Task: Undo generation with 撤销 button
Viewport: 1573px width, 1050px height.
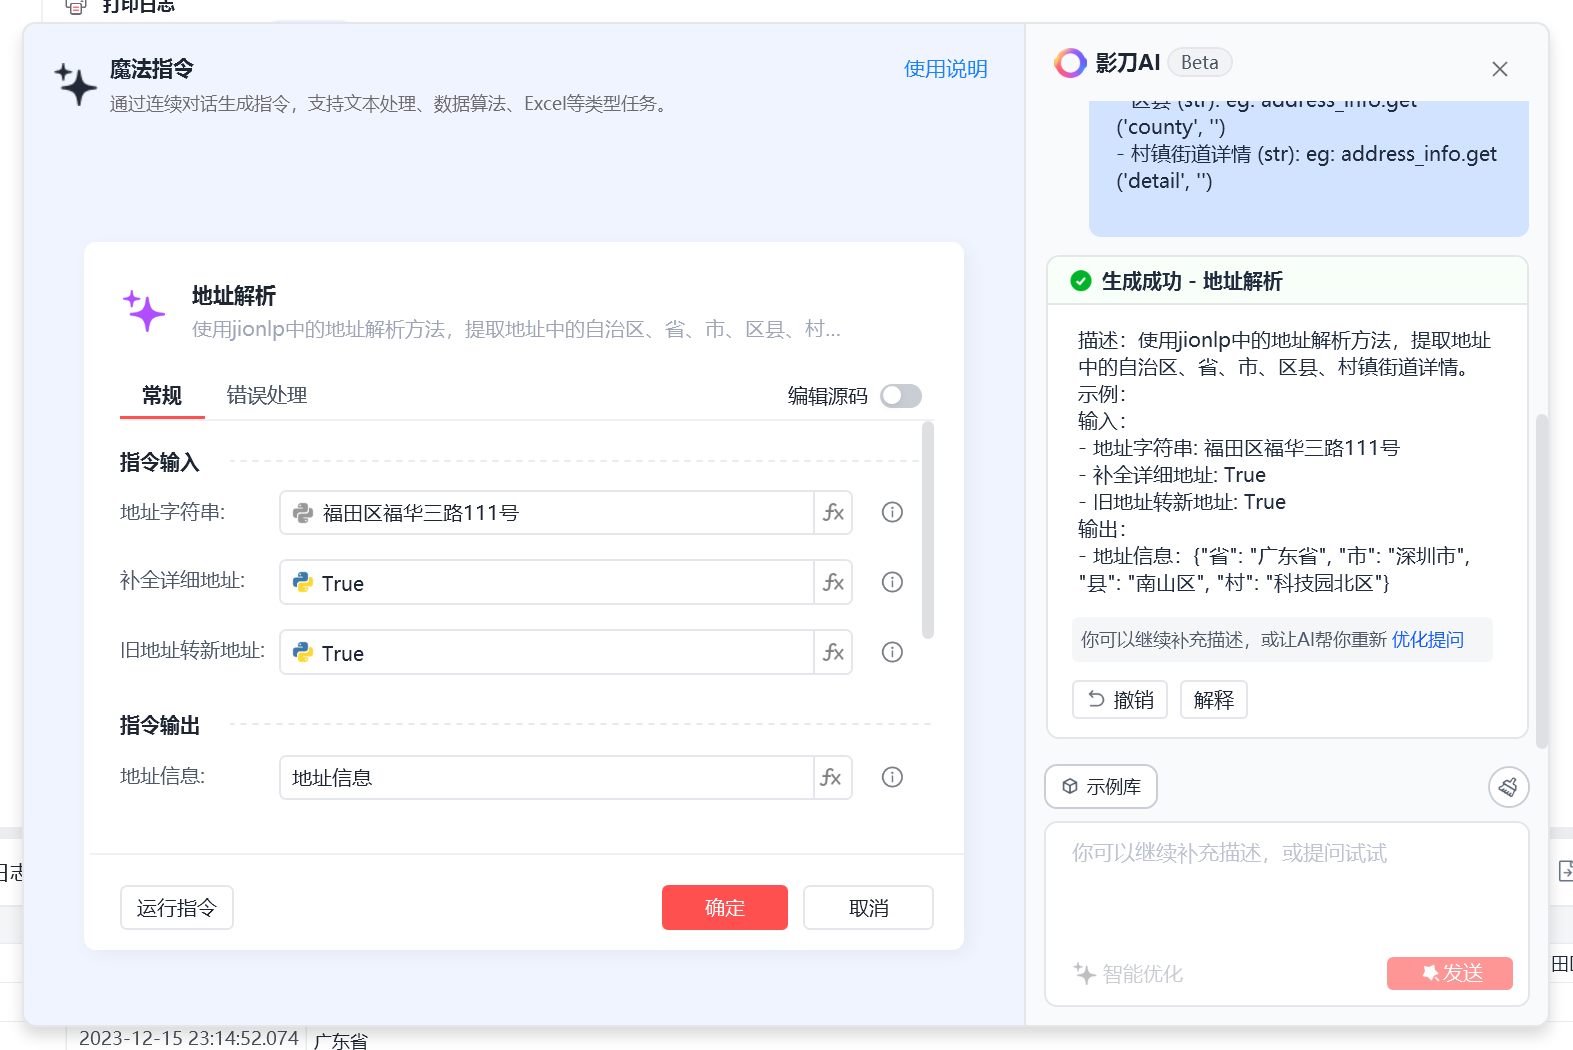Action: 1120,700
